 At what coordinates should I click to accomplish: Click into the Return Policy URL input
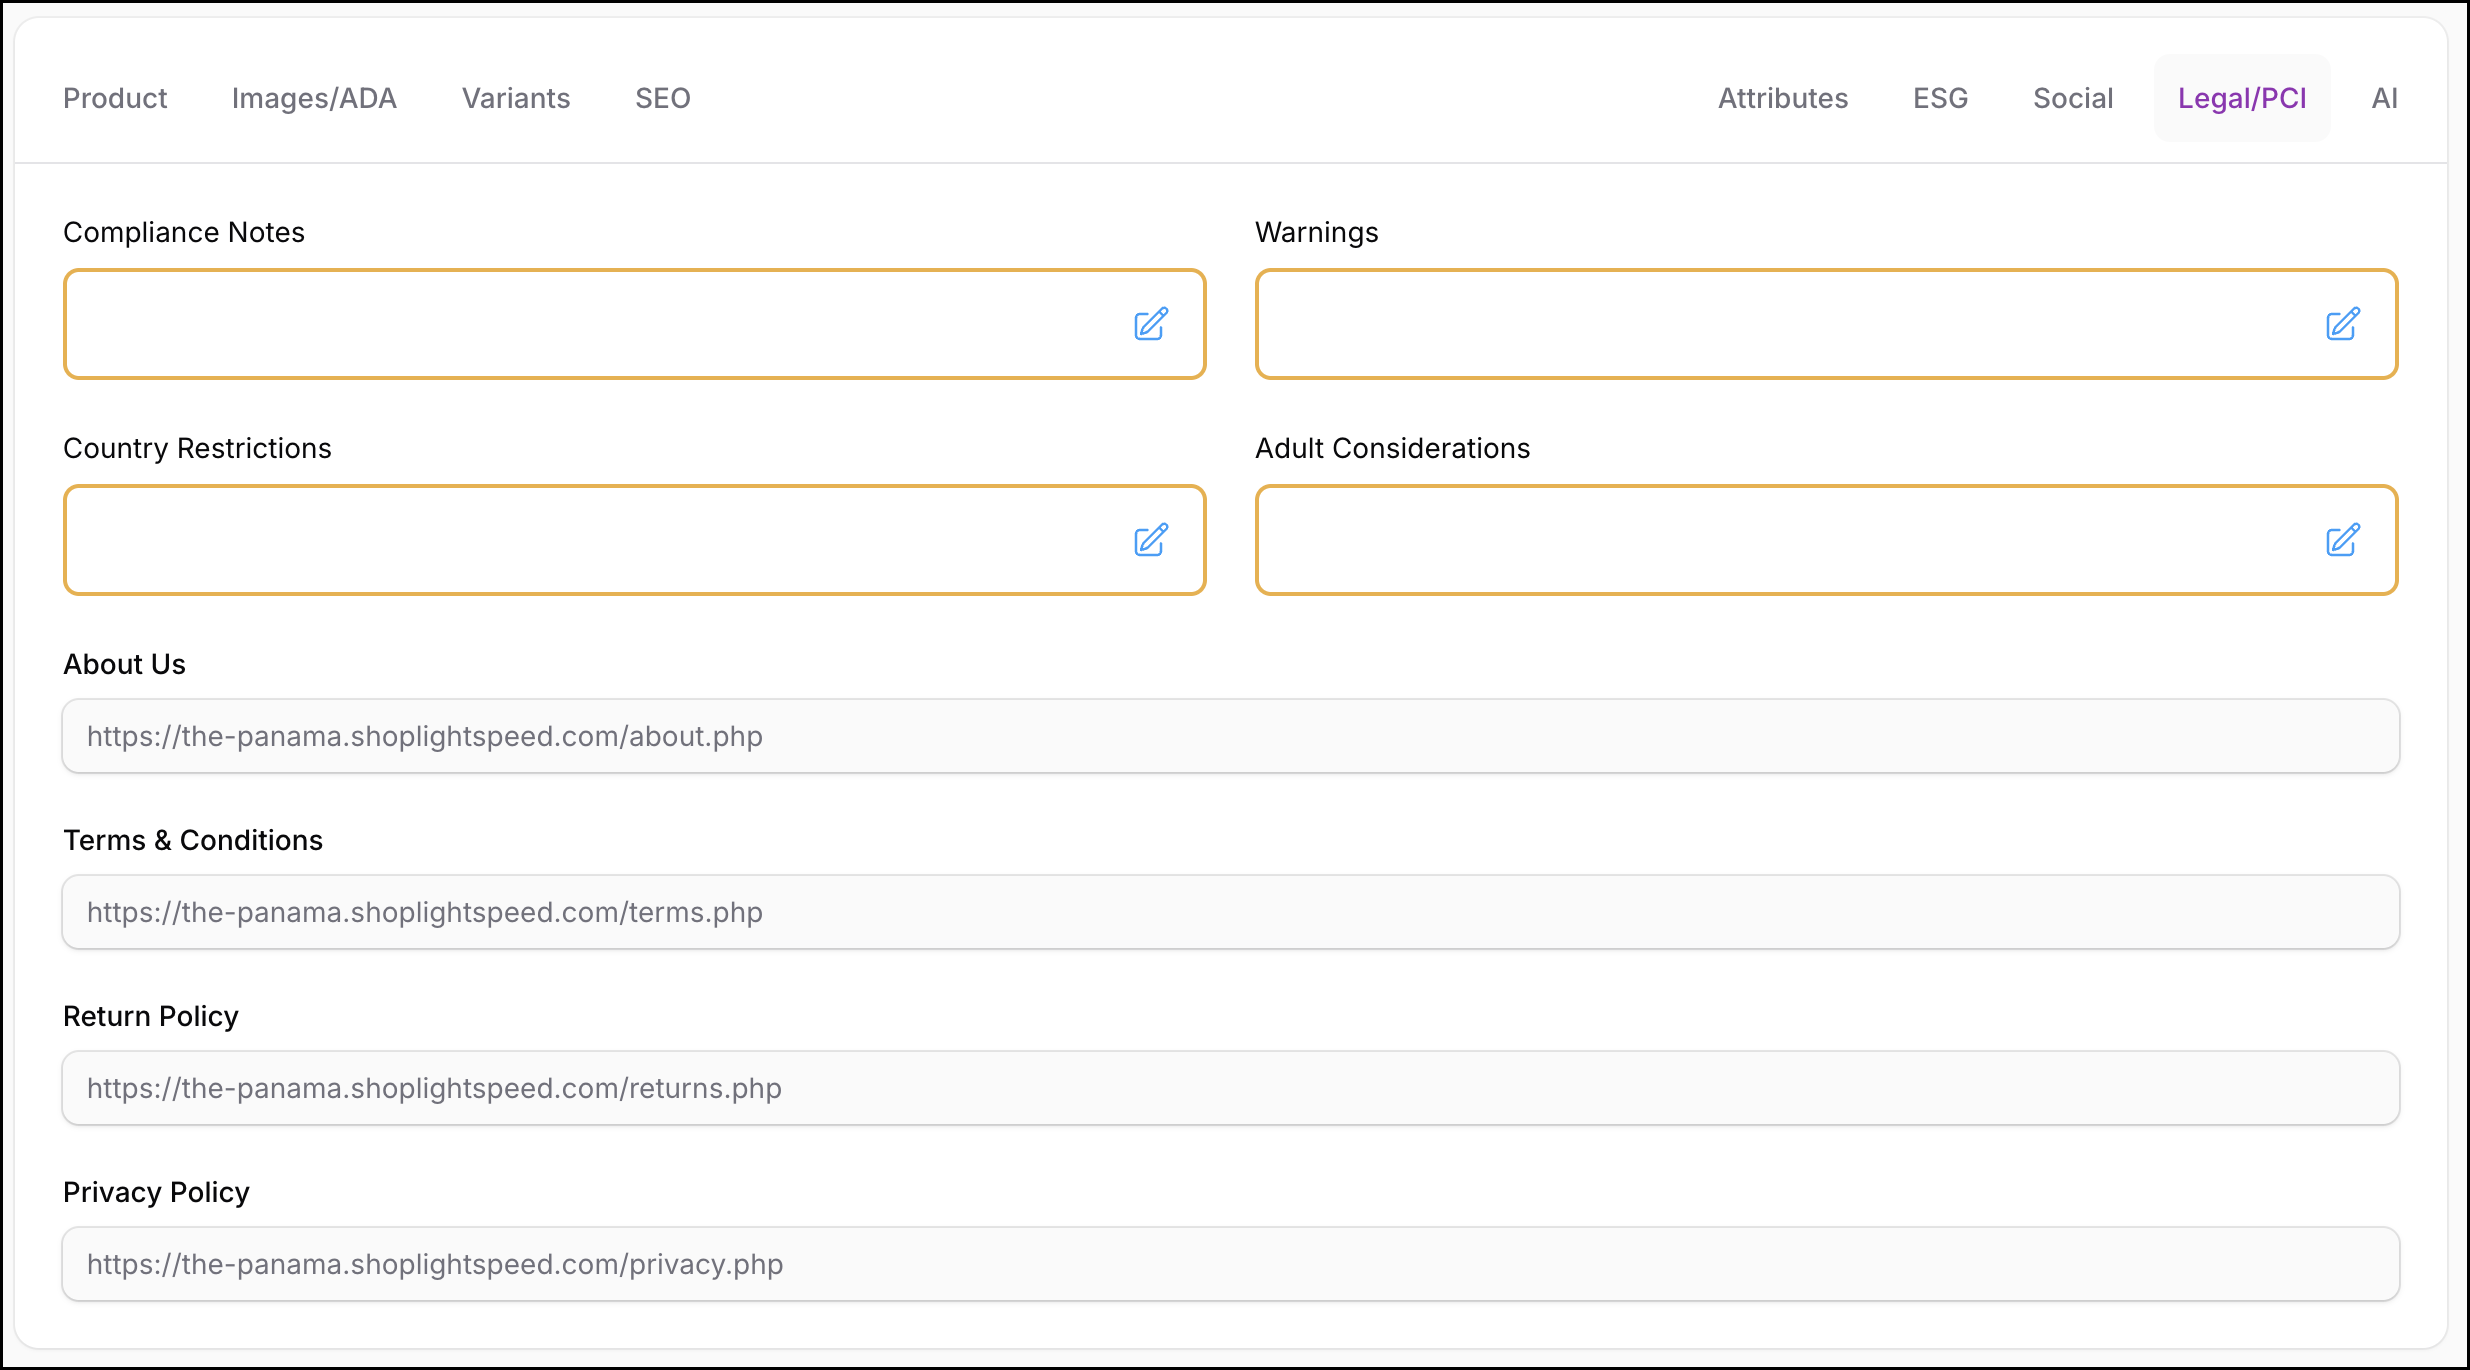1230,1088
